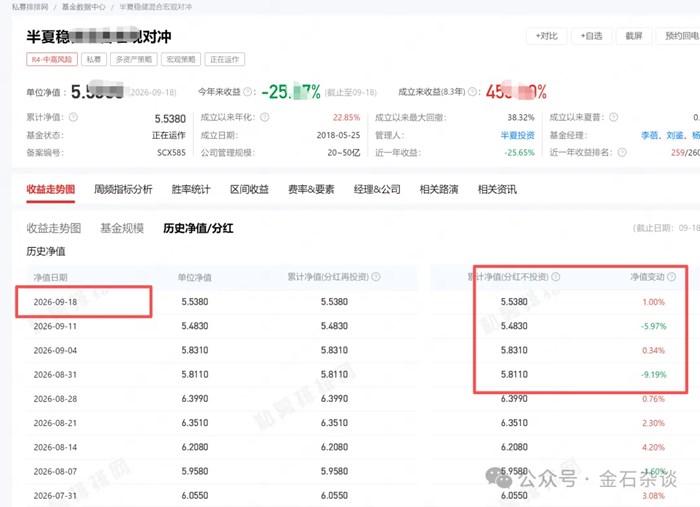Switch to 胜率统计 tab

pos(191,190)
